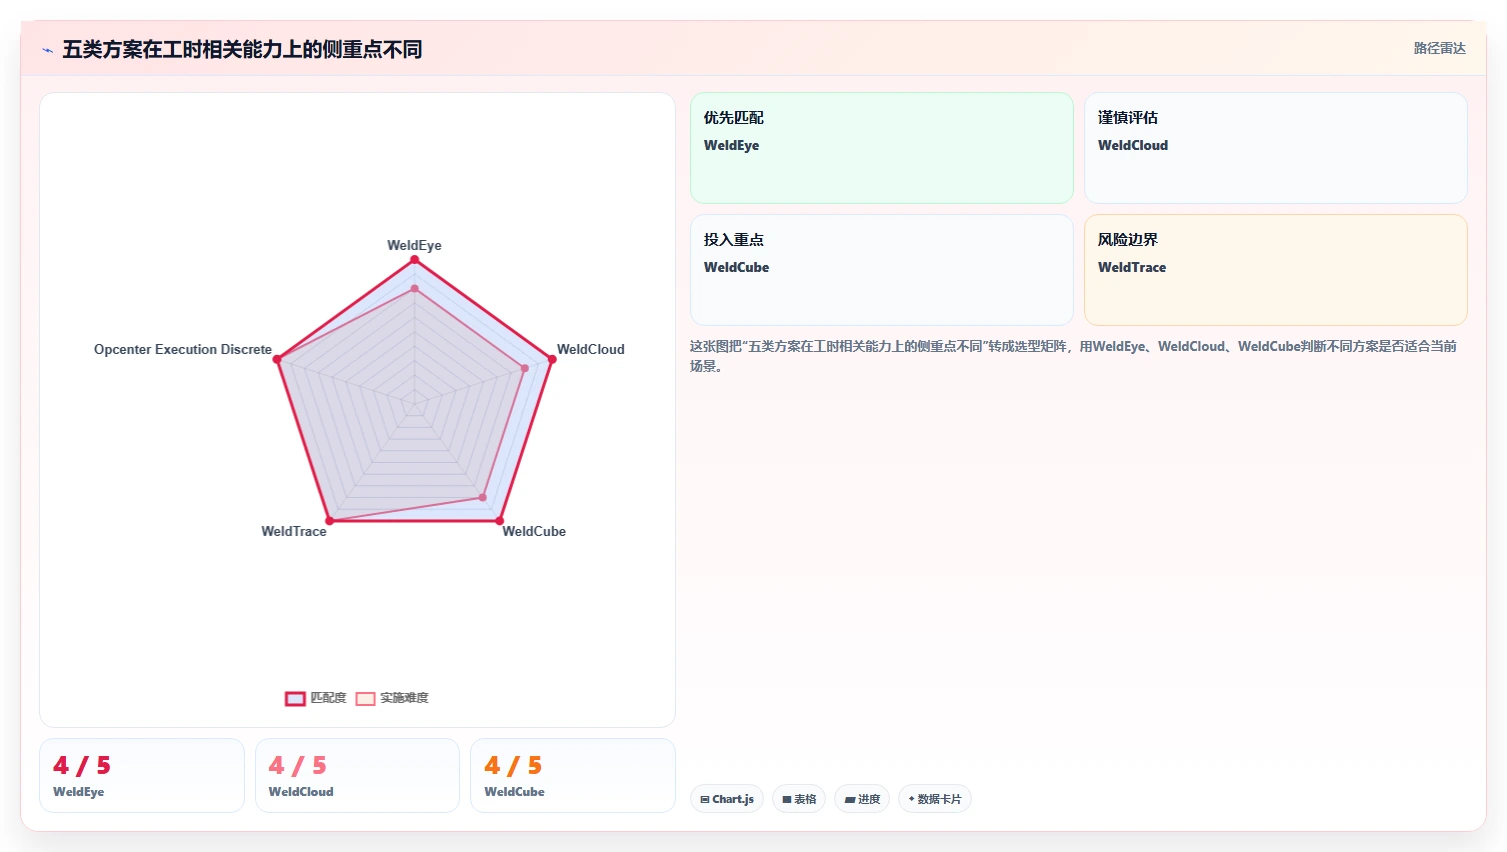The height and width of the screenshot is (852, 1507).
Task: Toggle the 匹配度 legend swatch
Action: click(295, 698)
